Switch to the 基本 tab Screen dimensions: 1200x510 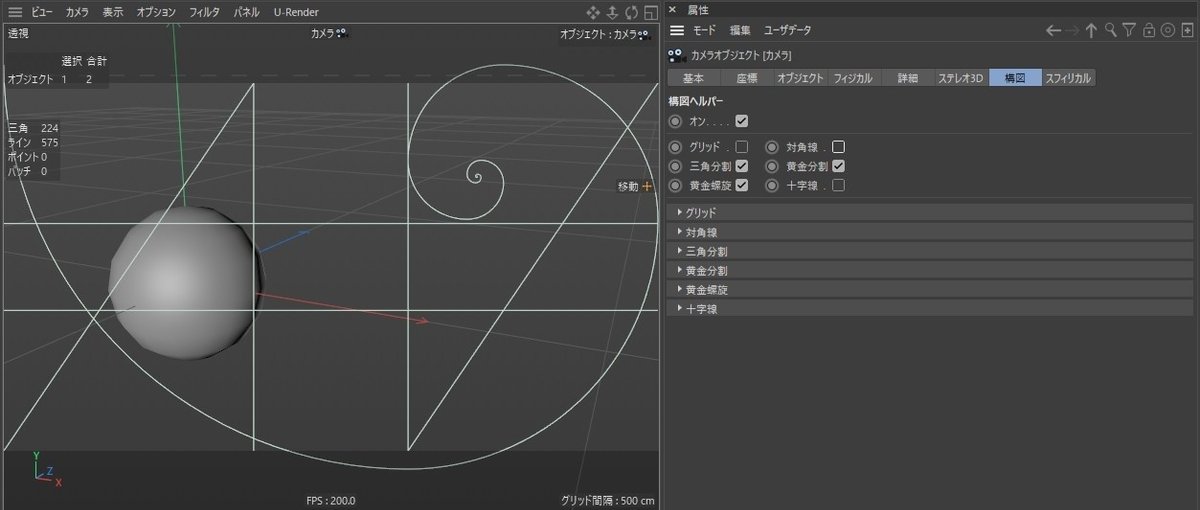click(x=694, y=78)
